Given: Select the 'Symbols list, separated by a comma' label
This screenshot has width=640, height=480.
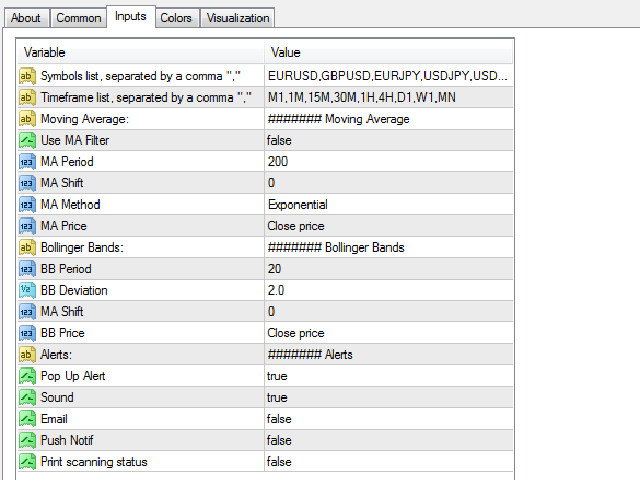Looking at the screenshot, I should click(141, 76).
